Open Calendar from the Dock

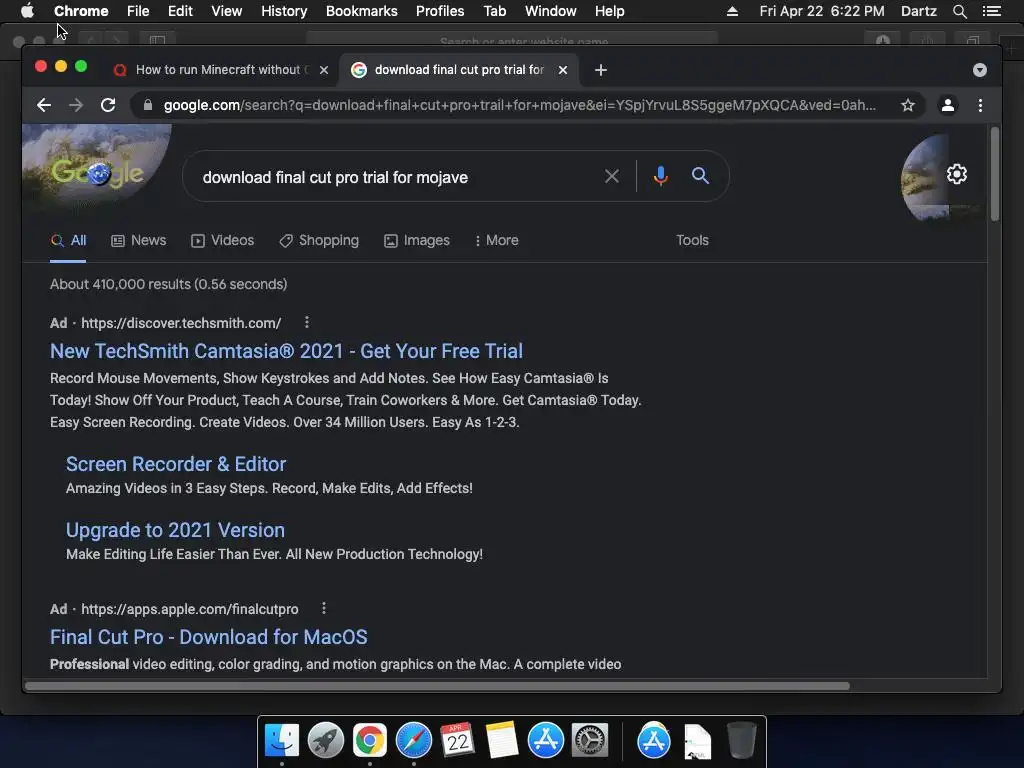coord(457,740)
